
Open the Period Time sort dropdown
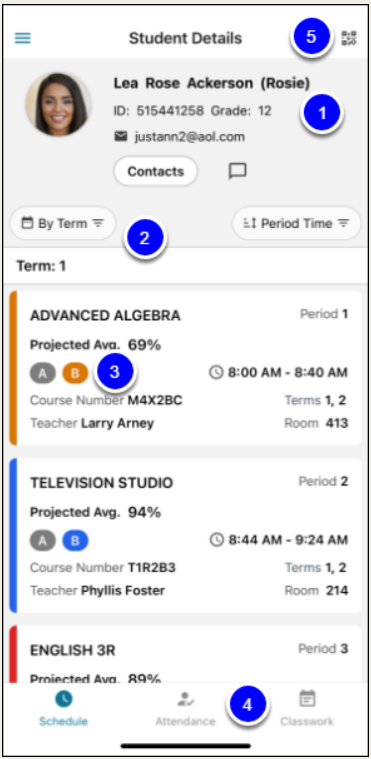(x=296, y=224)
